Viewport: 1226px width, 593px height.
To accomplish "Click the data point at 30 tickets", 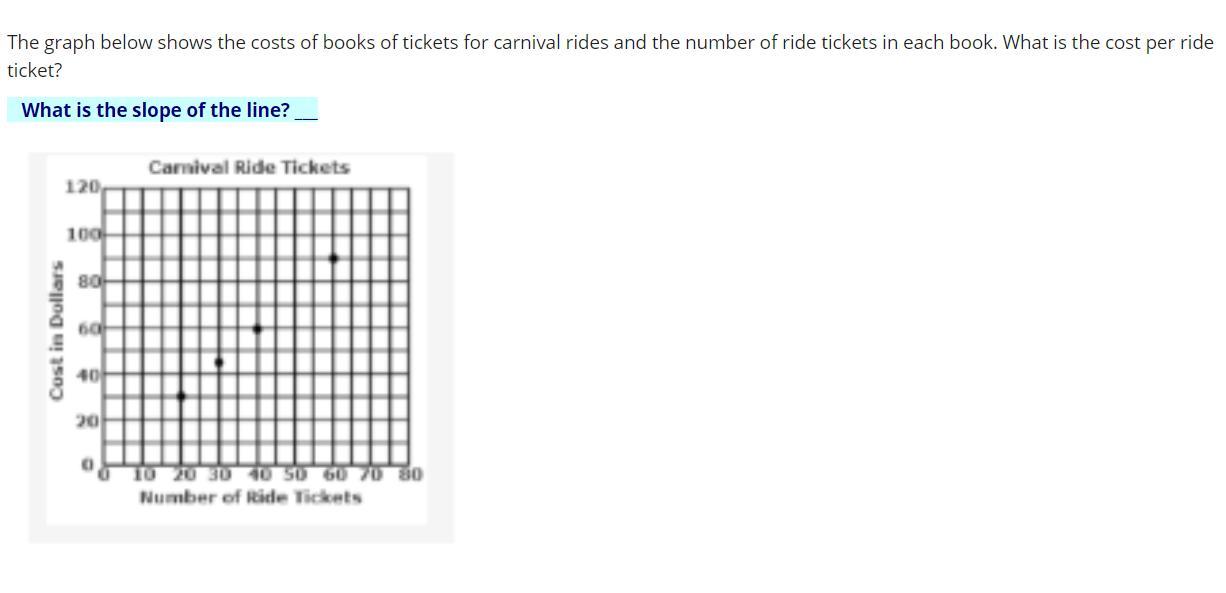I will pyautogui.click(x=219, y=362).
